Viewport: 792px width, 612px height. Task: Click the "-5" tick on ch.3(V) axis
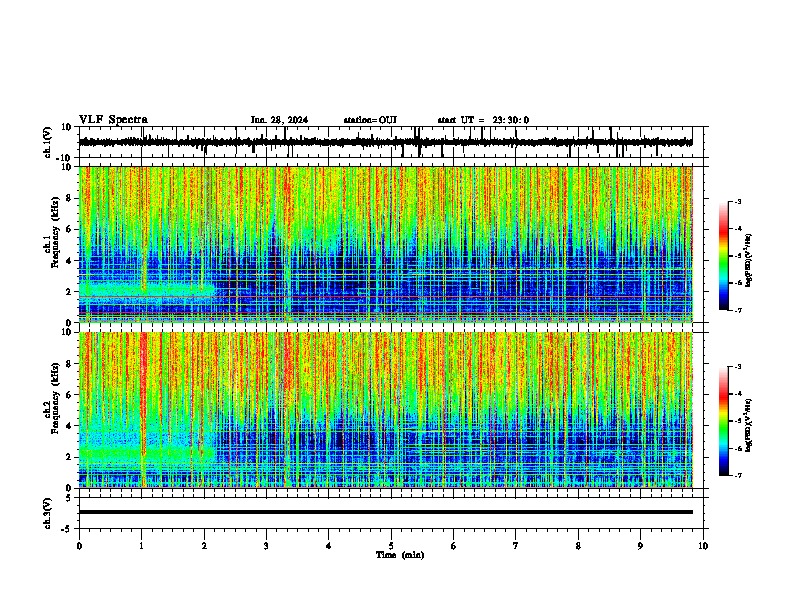(x=68, y=529)
